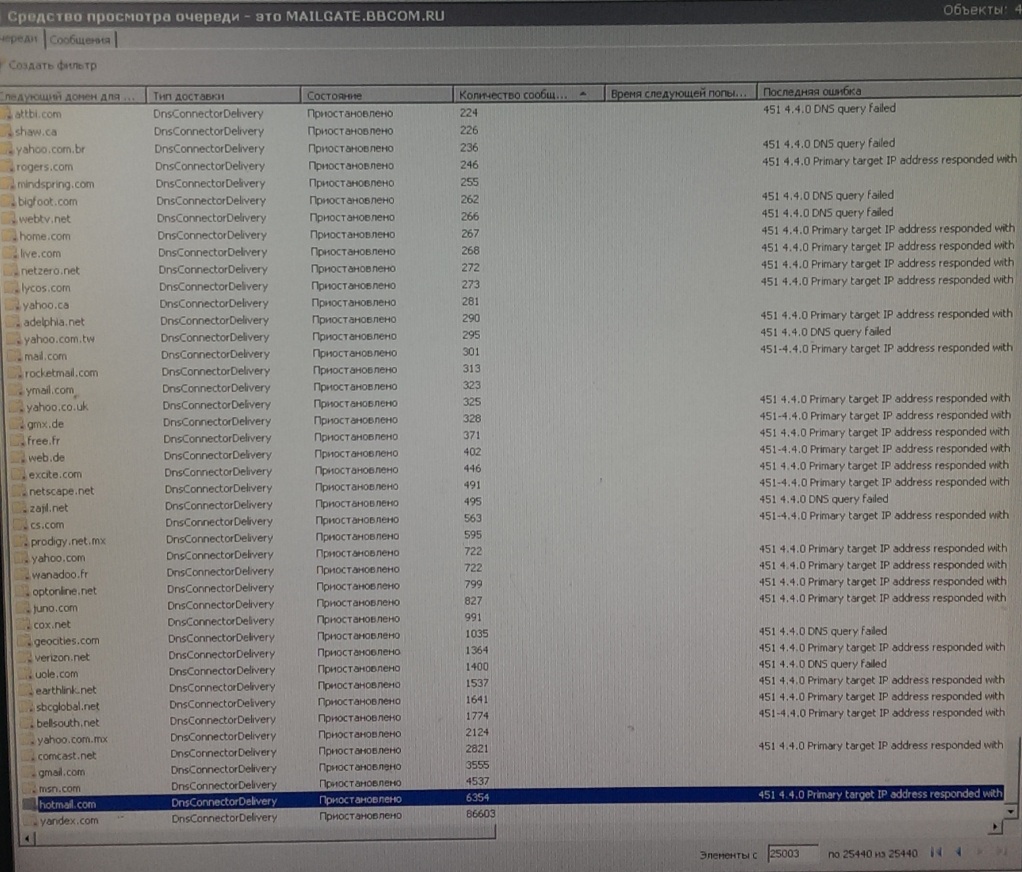Click the queue icon next to bellsouth.net
The width and height of the screenshot is (1022, 872).
(x=27, y=723)
